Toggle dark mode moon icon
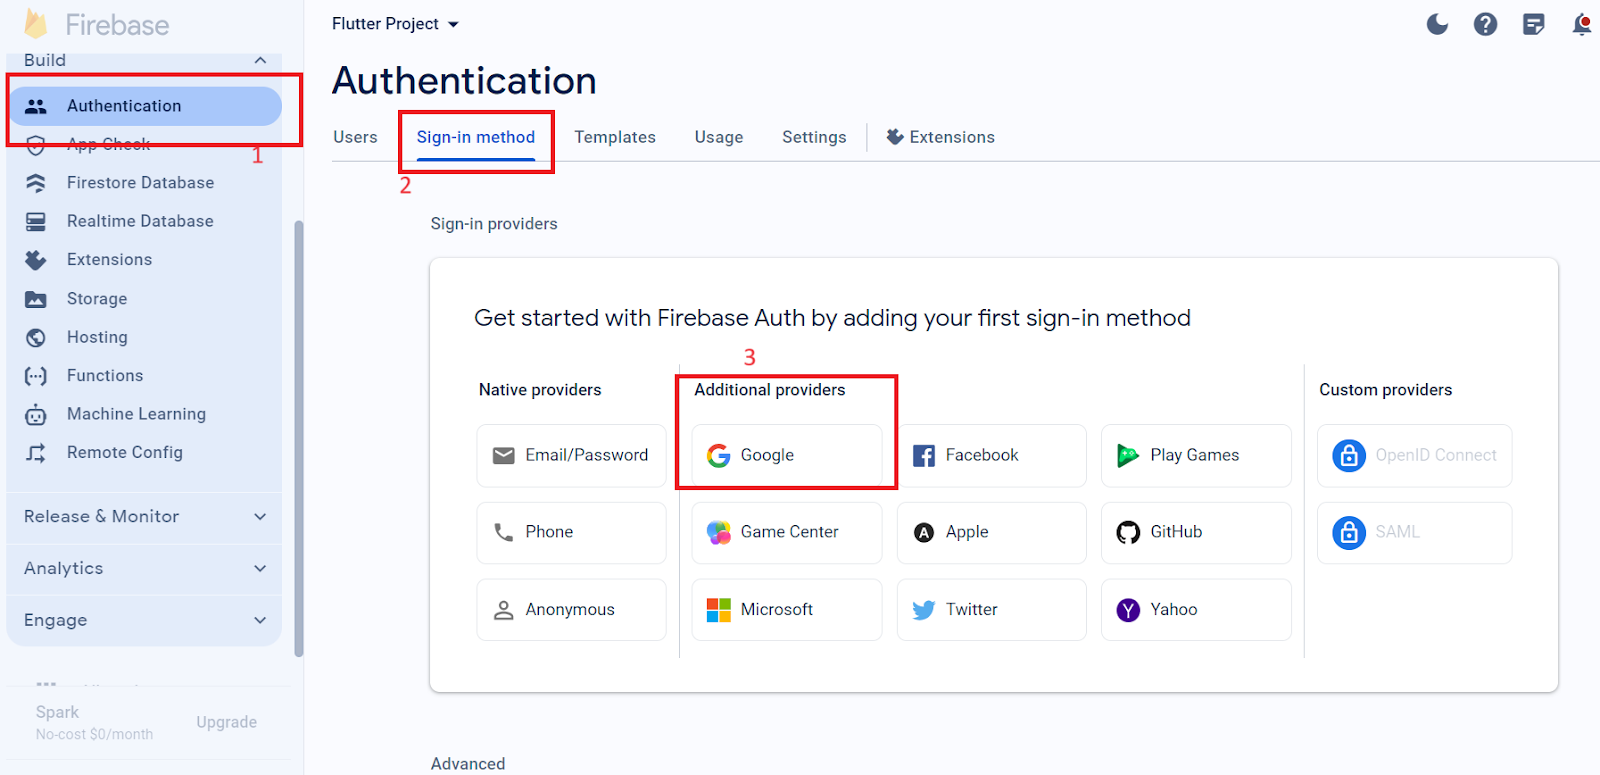This screenshot has height=775, width=1600. coord(1437,24)
